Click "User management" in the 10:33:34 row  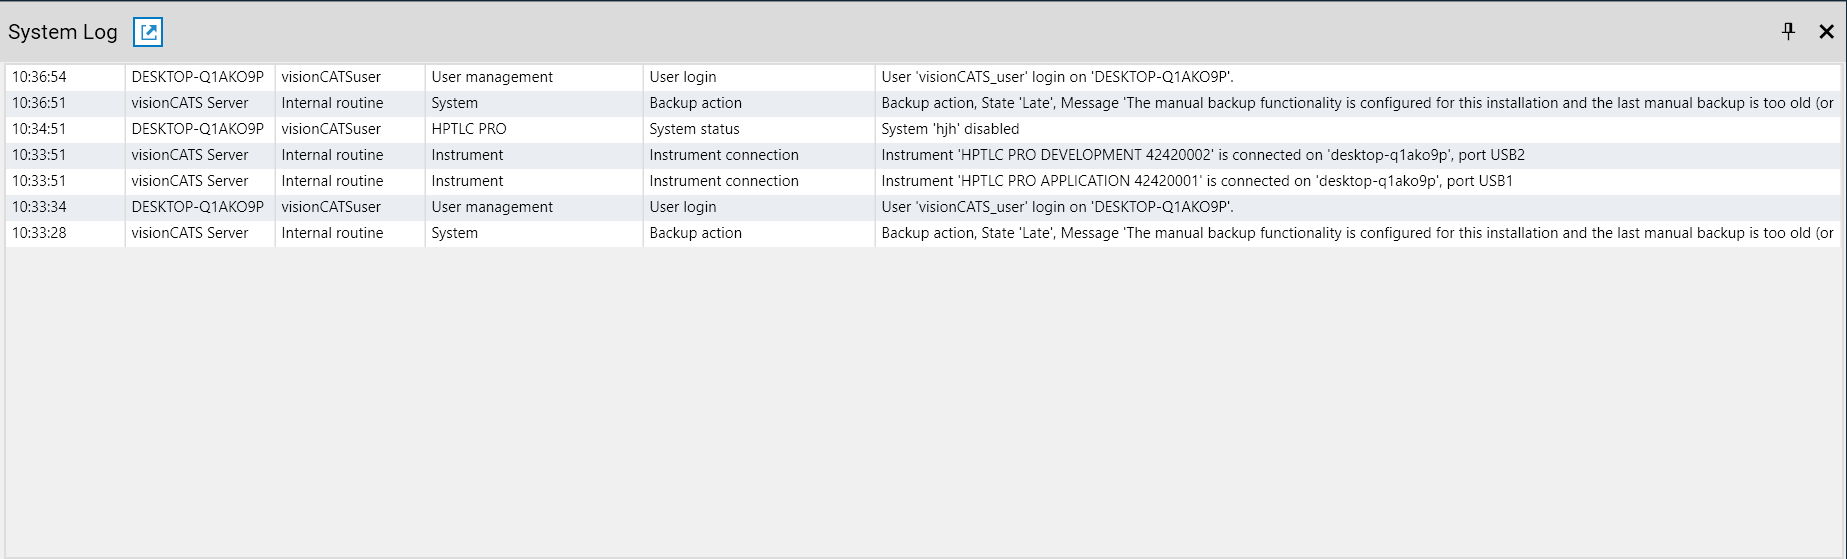pos(492,207)
